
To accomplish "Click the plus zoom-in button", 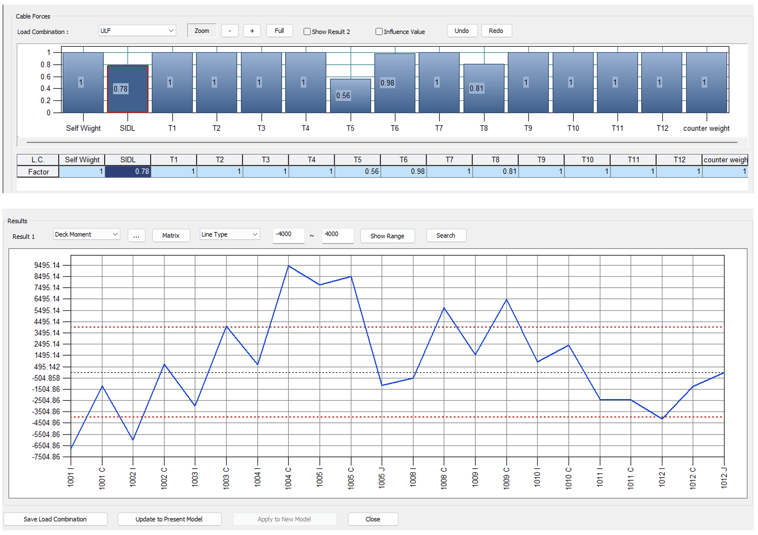I will pyautogui.click(x=252, y=31).
